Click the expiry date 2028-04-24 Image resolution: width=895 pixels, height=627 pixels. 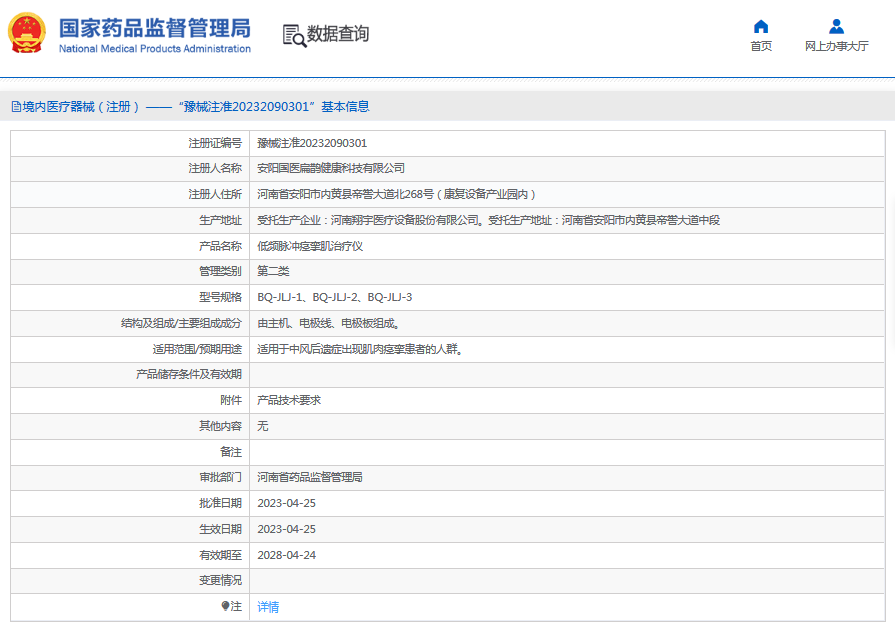tap(286, 555)
